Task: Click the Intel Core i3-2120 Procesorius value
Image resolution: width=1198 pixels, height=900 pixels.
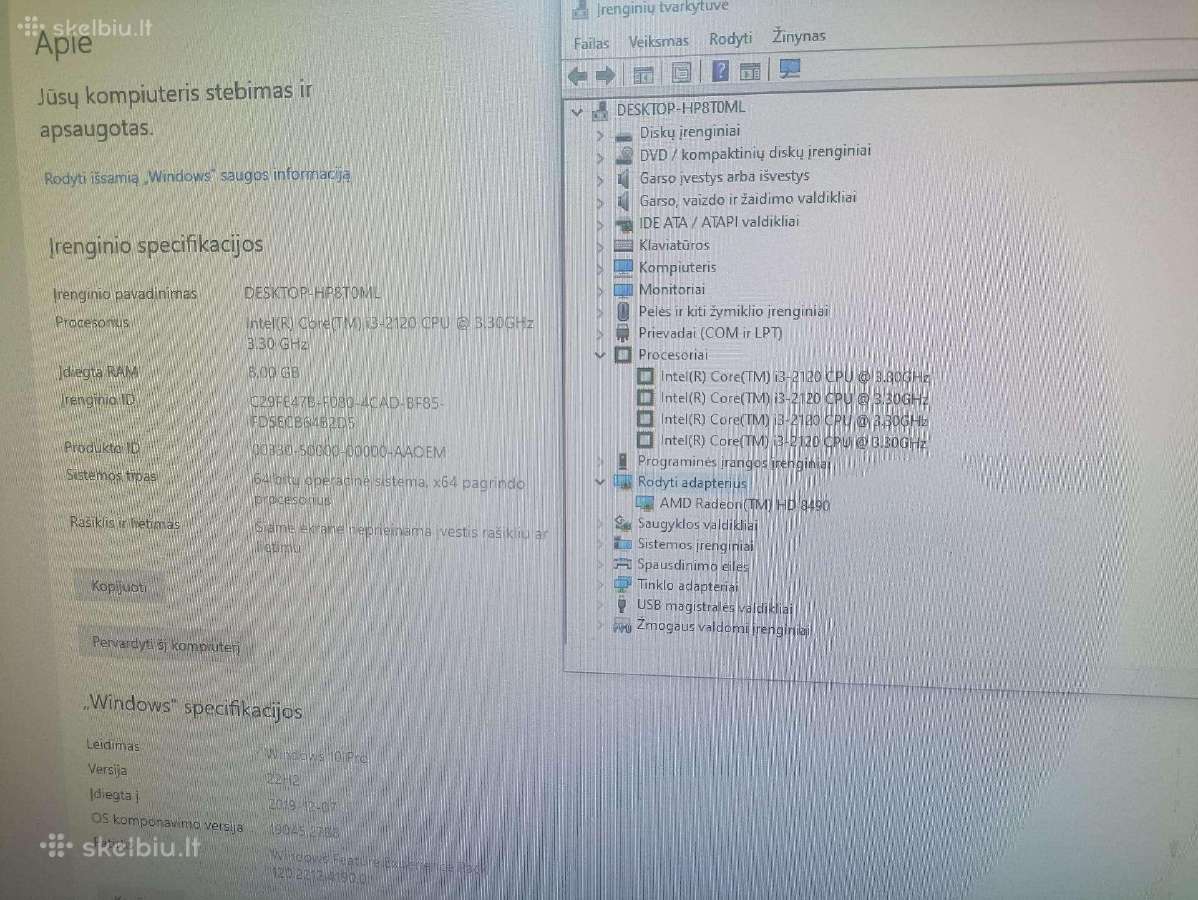Action: [390, 333]
